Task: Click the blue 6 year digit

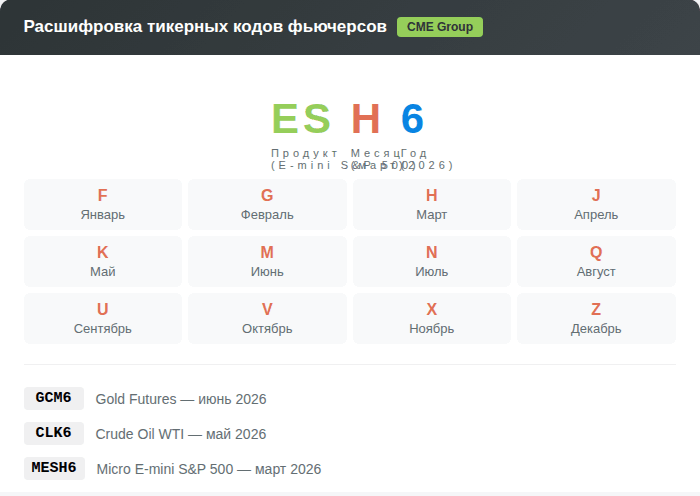Action: click(x=413, y=120)
